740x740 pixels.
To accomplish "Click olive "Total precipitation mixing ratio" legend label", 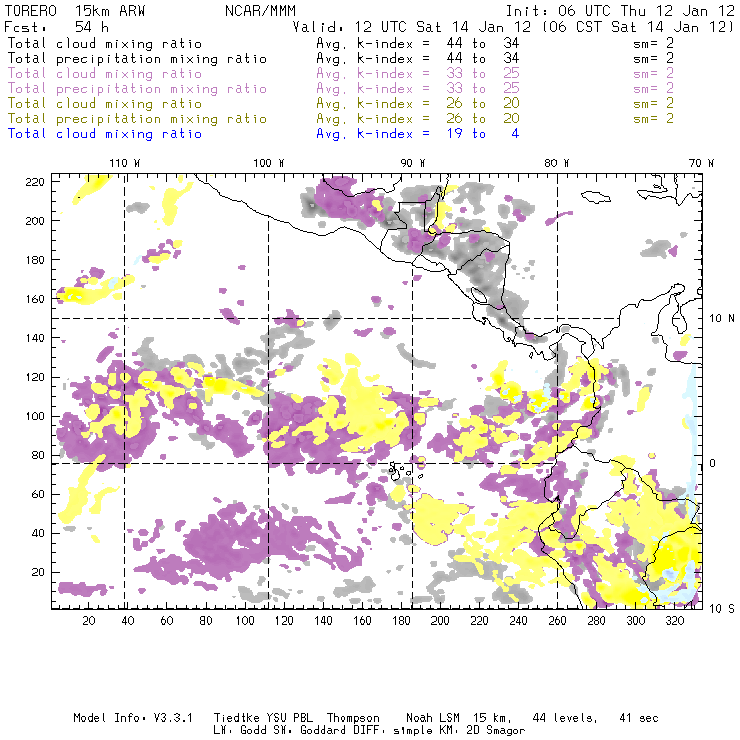I will click(137, 118).
